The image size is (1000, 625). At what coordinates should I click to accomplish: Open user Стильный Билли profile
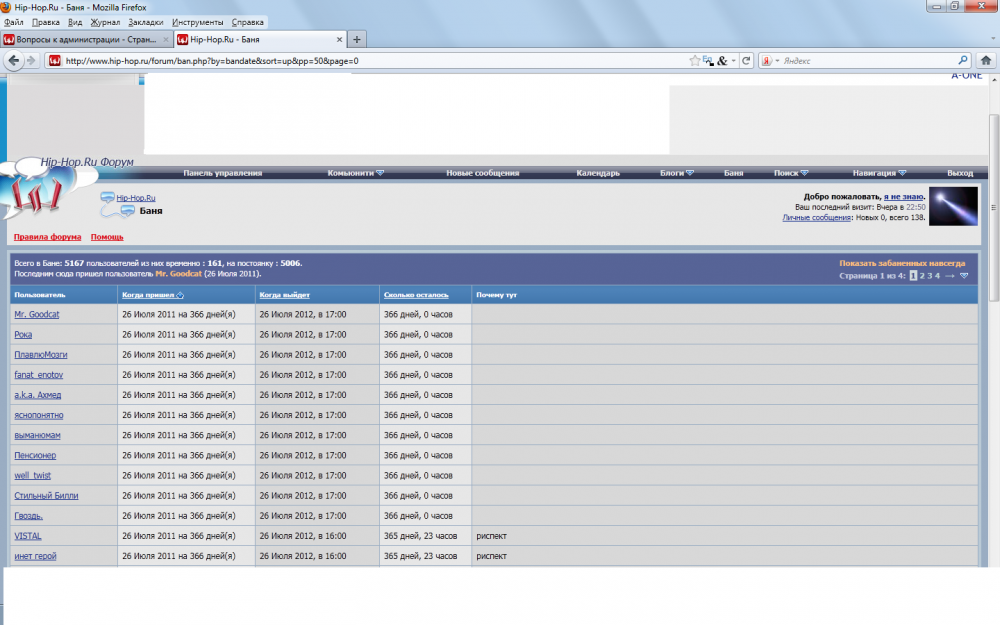[x=46, y=496]
